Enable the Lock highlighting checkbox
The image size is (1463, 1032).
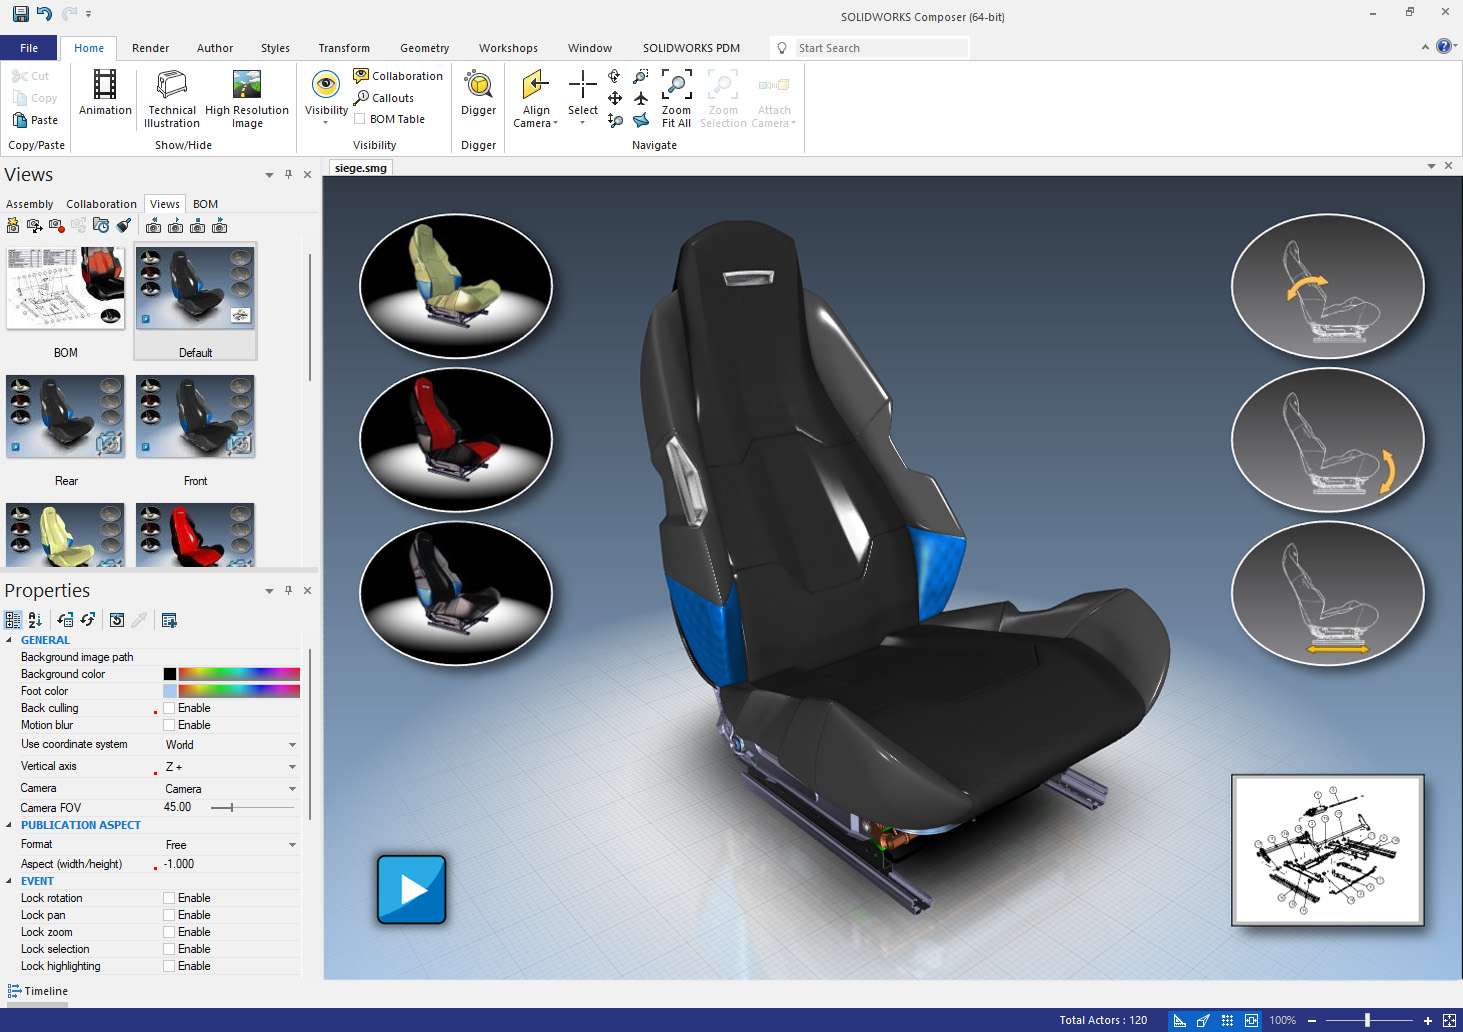[x=169, y=966]
